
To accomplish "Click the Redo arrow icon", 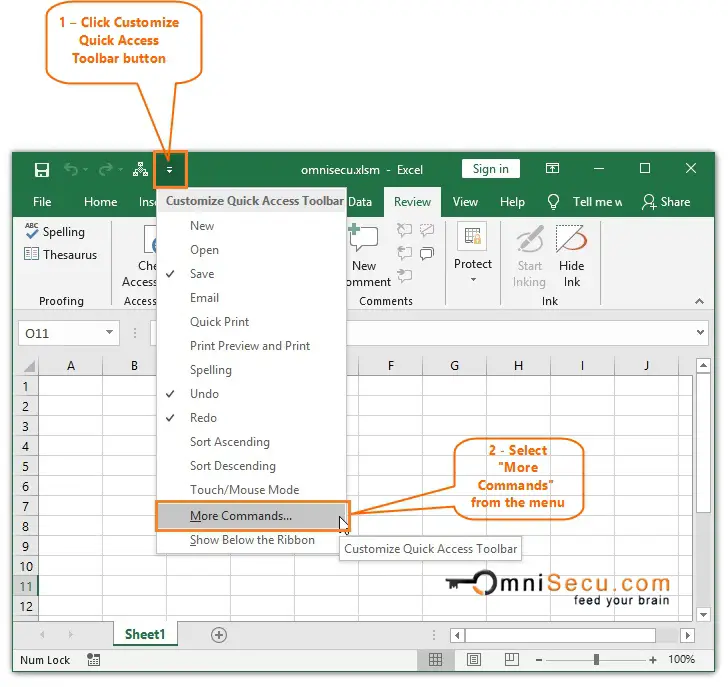I will pos(105,170).
